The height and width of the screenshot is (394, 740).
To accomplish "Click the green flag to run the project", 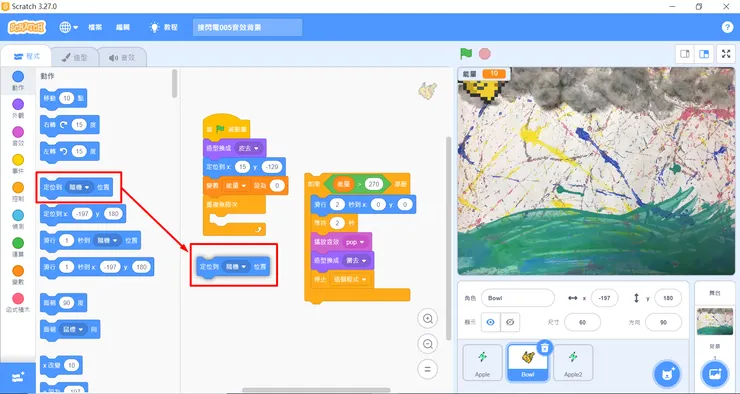I will pyautogui.click(x=466, y=54).
